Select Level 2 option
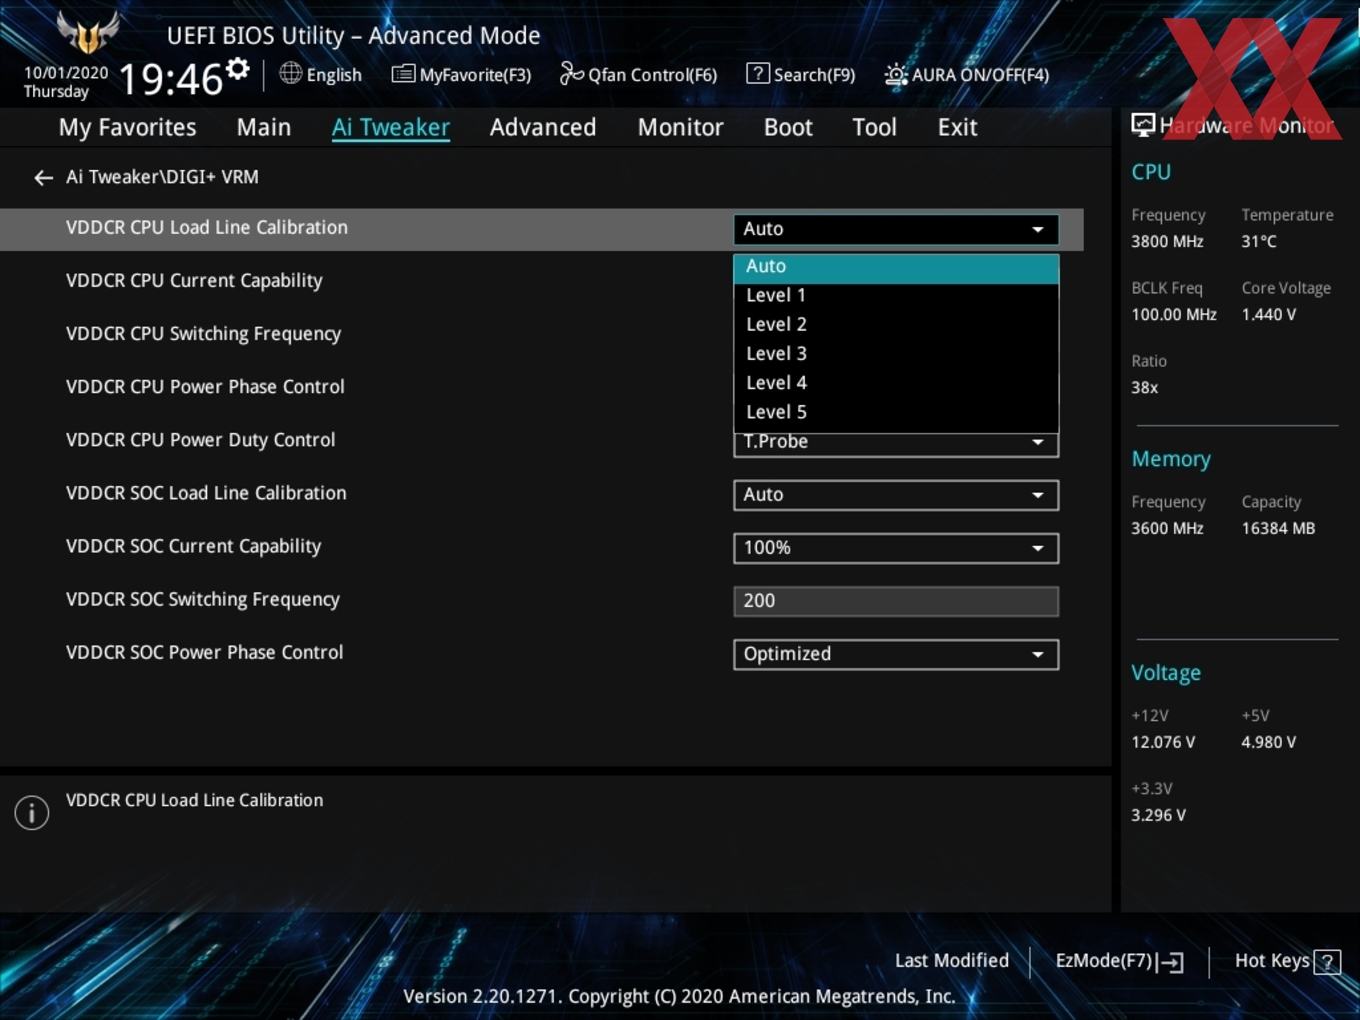The height and width of the screenshot is (1020, 1360). 896,325
